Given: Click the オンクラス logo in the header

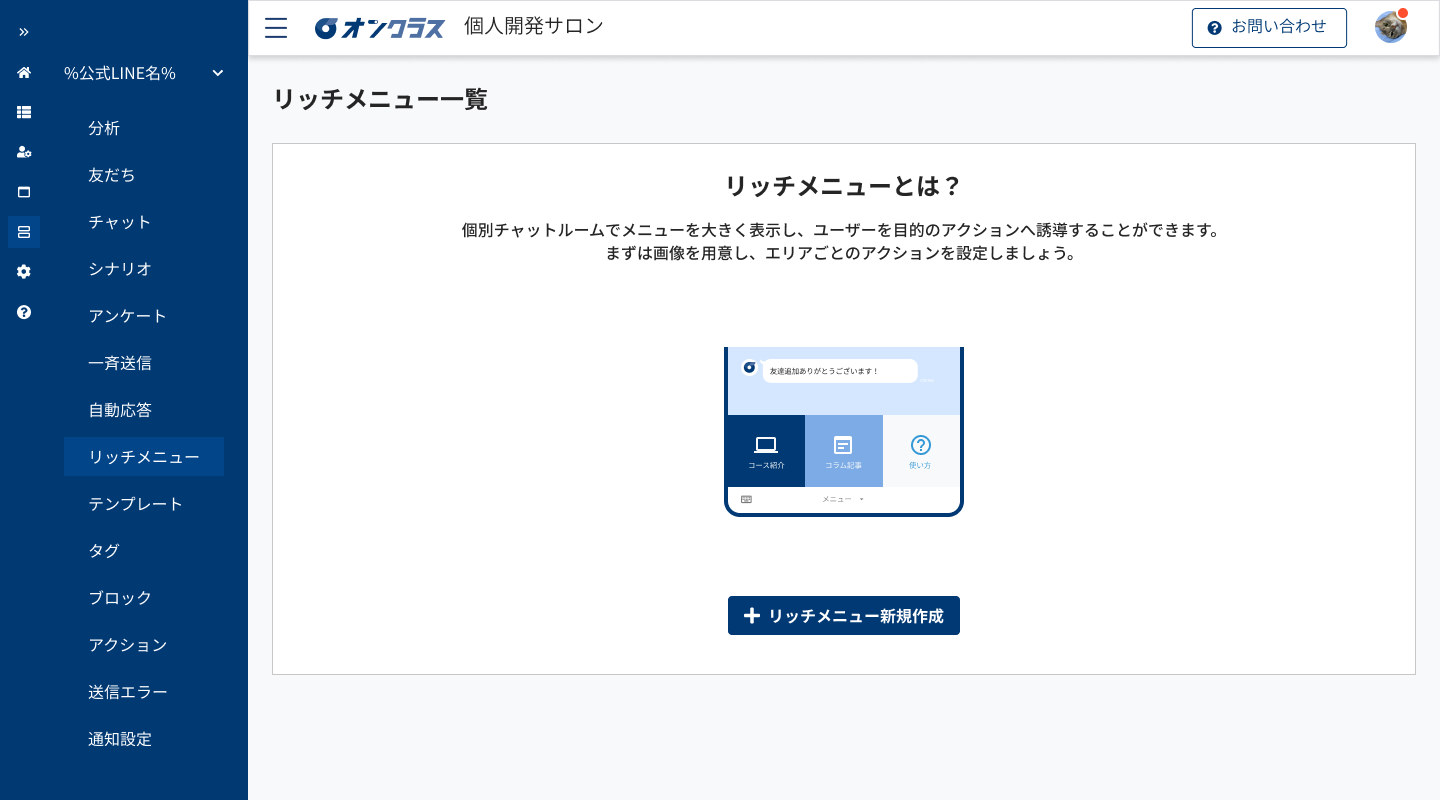Looking at the screenshot, I should click(380, 27).
